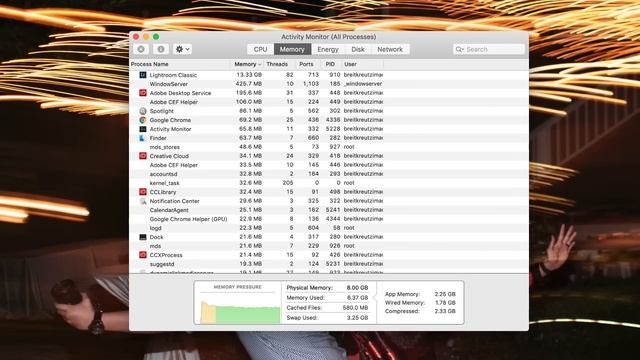Image resolution: width=640 pixels, height=360 pixels.
Task: Click the Google Chrome process icon
Action: [x=142, y=120]
